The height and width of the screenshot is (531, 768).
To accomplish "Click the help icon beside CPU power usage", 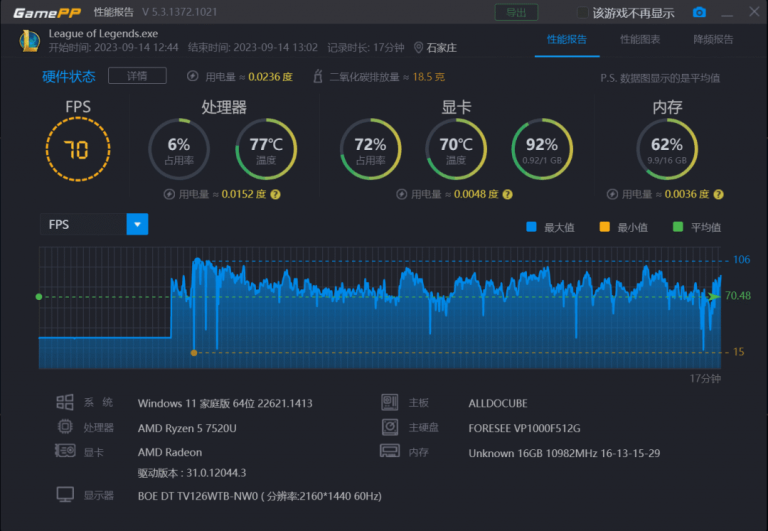I will (x=275, y=194).
